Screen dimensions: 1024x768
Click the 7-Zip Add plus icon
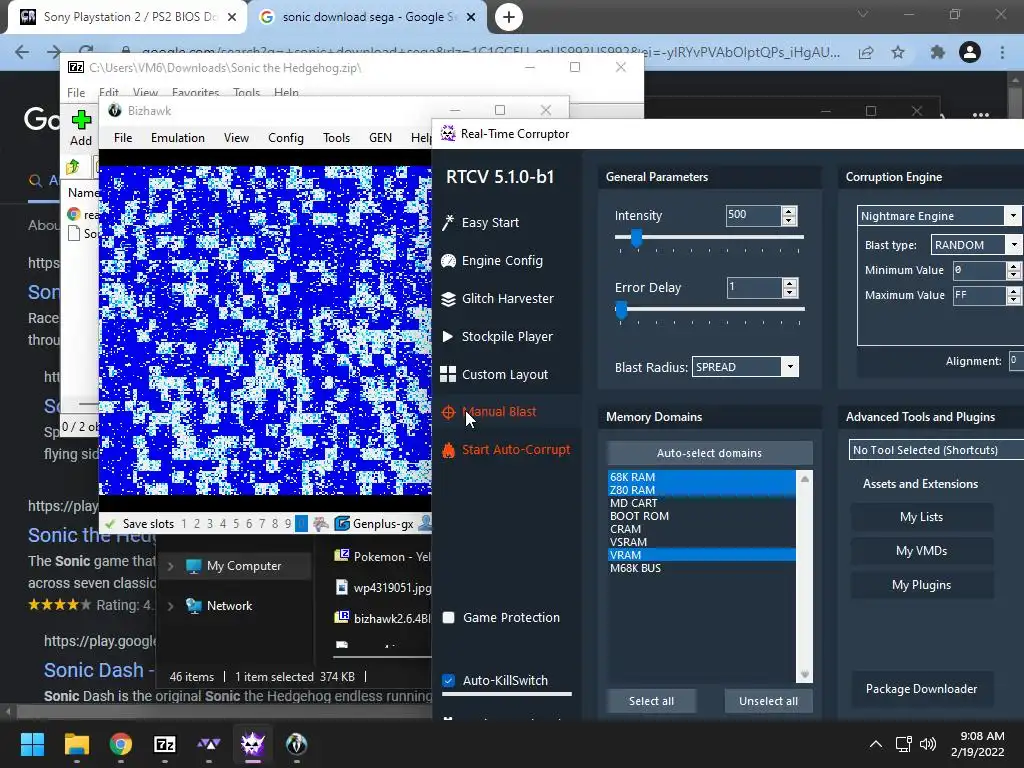81,120
